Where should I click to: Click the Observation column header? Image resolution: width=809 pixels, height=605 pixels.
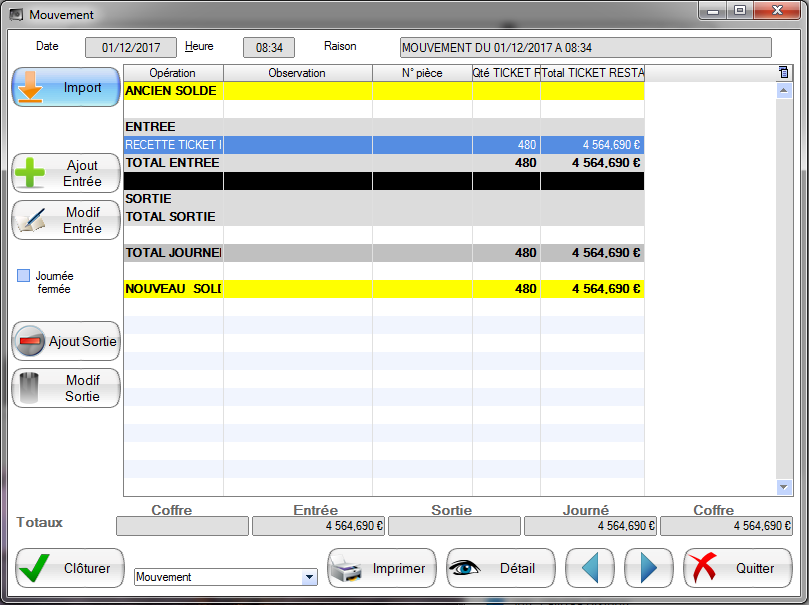click(x=297, y=73)
